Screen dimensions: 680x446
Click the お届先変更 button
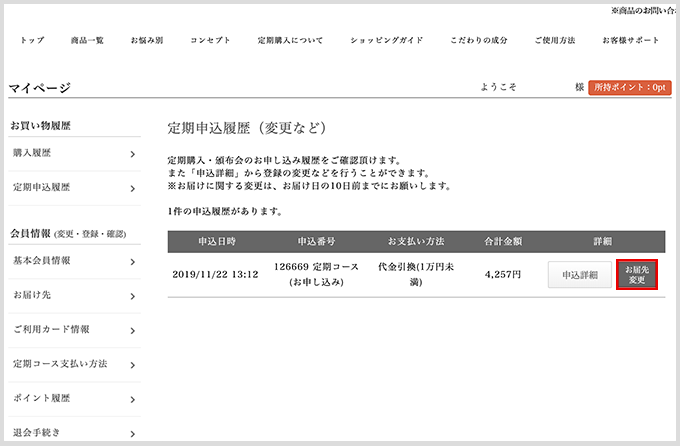pyautogui.click(x=637, y=275)
